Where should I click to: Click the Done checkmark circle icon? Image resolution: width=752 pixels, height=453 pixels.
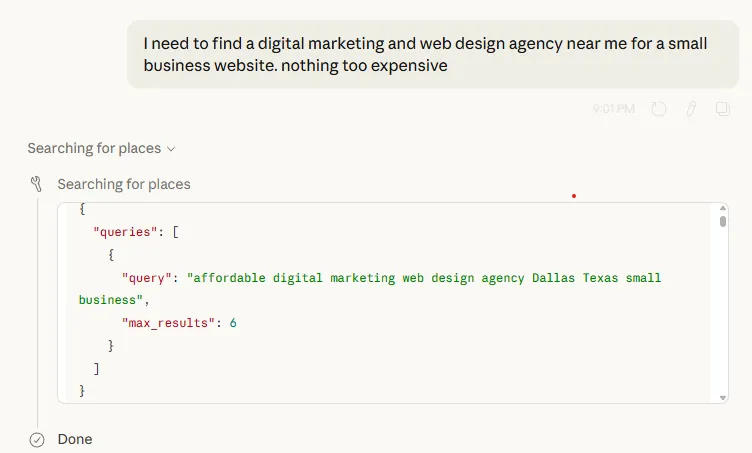coord(37,439)
